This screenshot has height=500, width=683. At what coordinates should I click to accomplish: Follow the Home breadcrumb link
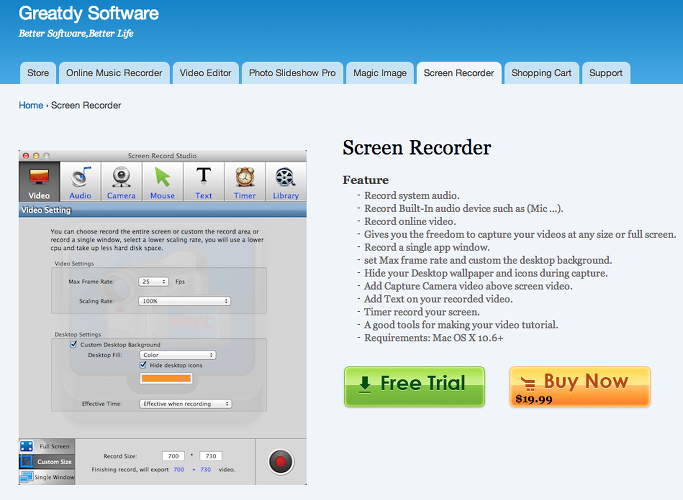tap(31, 105)
